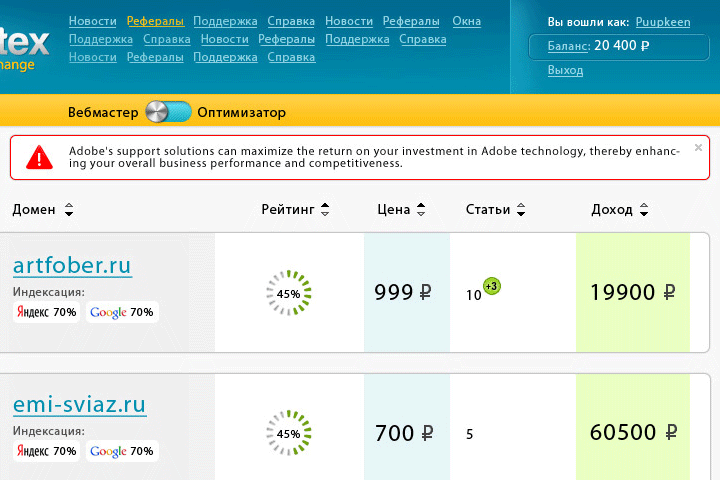This screenshot has height=480, width=720.
Task: Open the emi-sviaz.ru domain link
Action: 79,405
